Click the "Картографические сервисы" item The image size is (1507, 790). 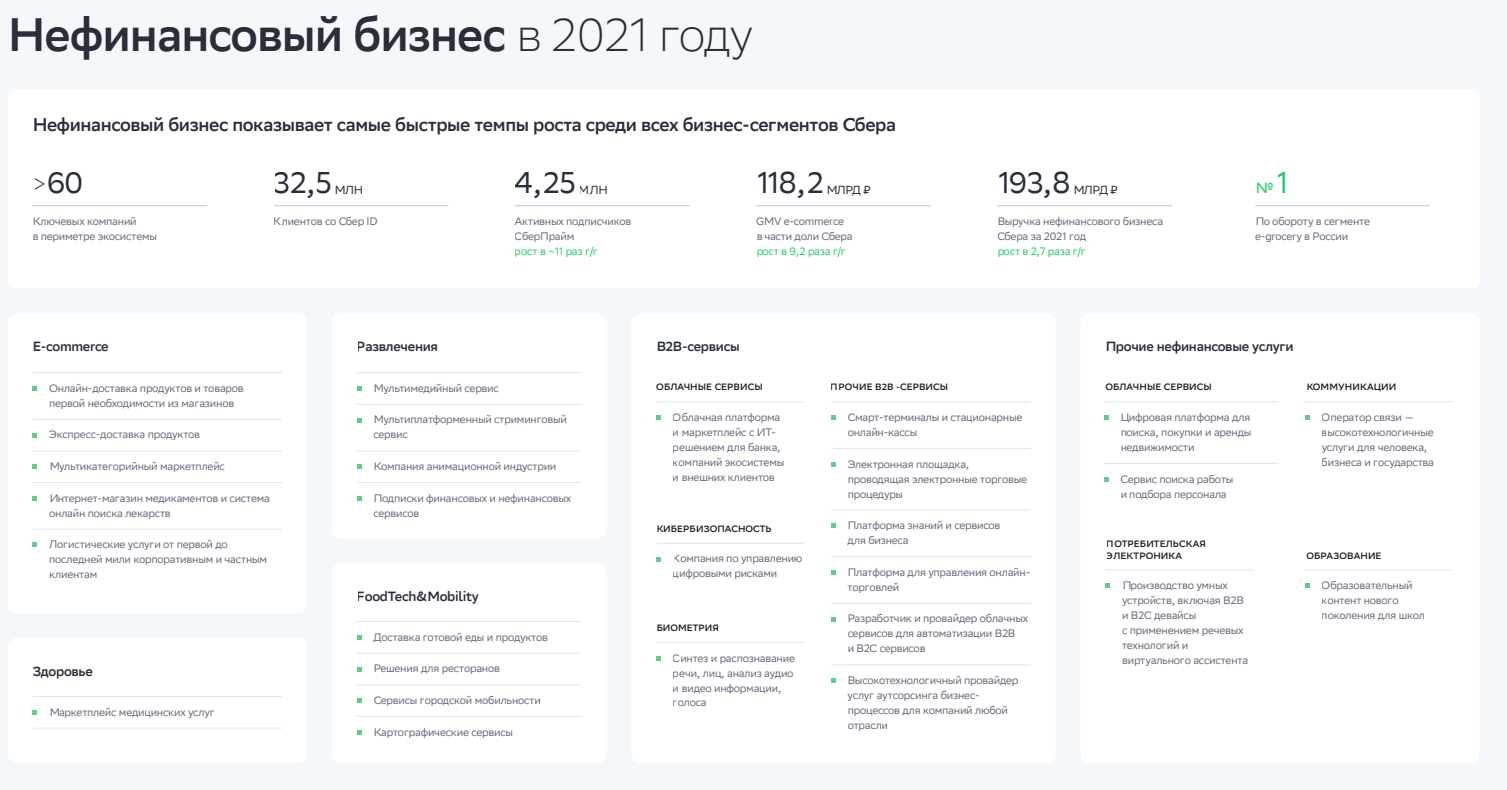(443, 733)
